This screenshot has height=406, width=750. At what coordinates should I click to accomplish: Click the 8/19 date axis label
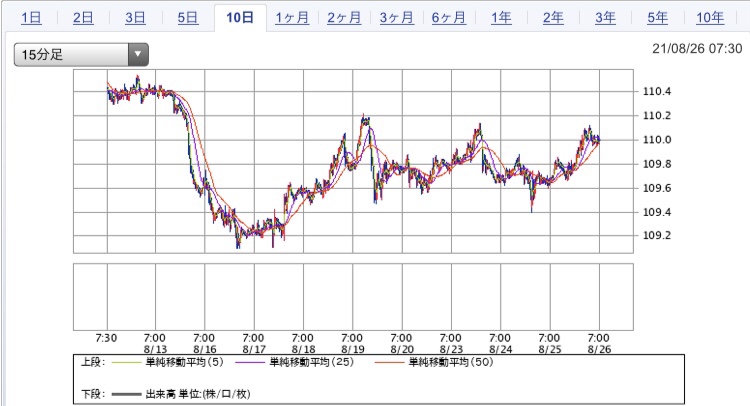pos(352,349)
